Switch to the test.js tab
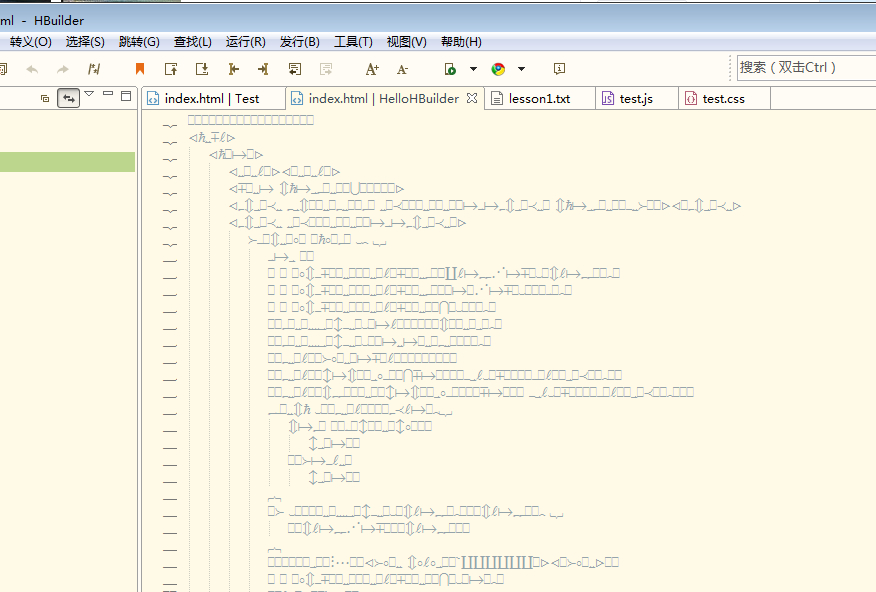This screenshot has width=876, height=592. coord(636,99)
